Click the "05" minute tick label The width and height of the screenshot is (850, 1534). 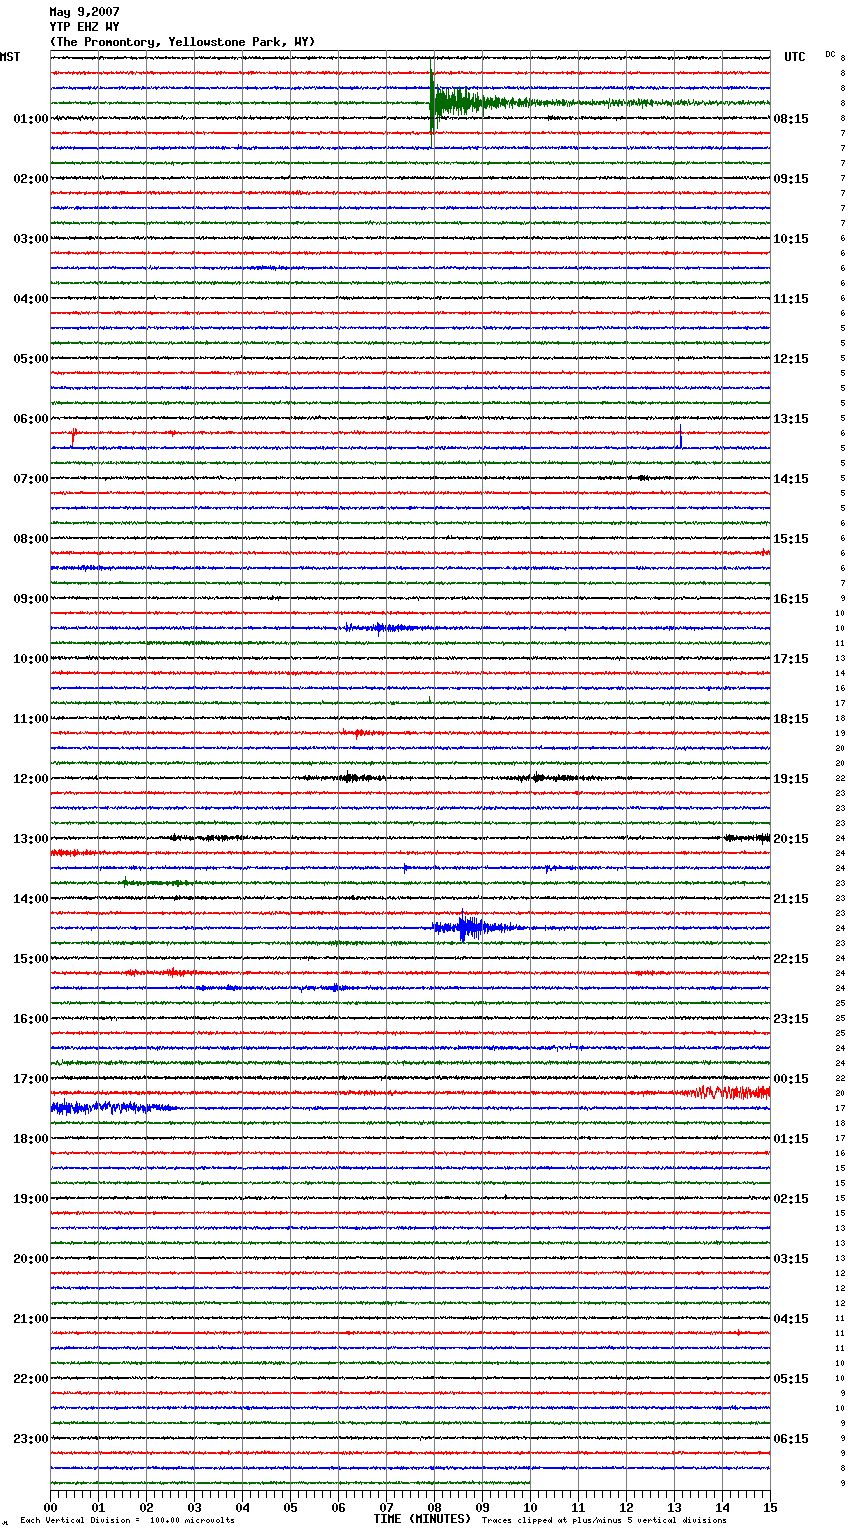click(x=291, y=1507)
